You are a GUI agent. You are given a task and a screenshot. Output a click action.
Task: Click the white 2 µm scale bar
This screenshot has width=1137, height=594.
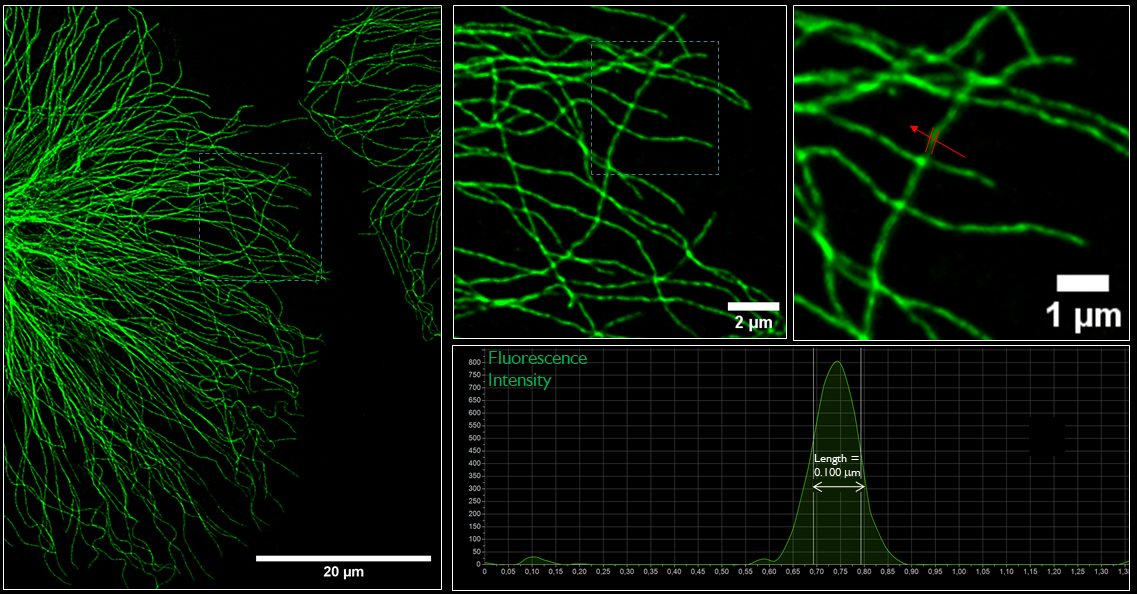[x=753, y=306]
